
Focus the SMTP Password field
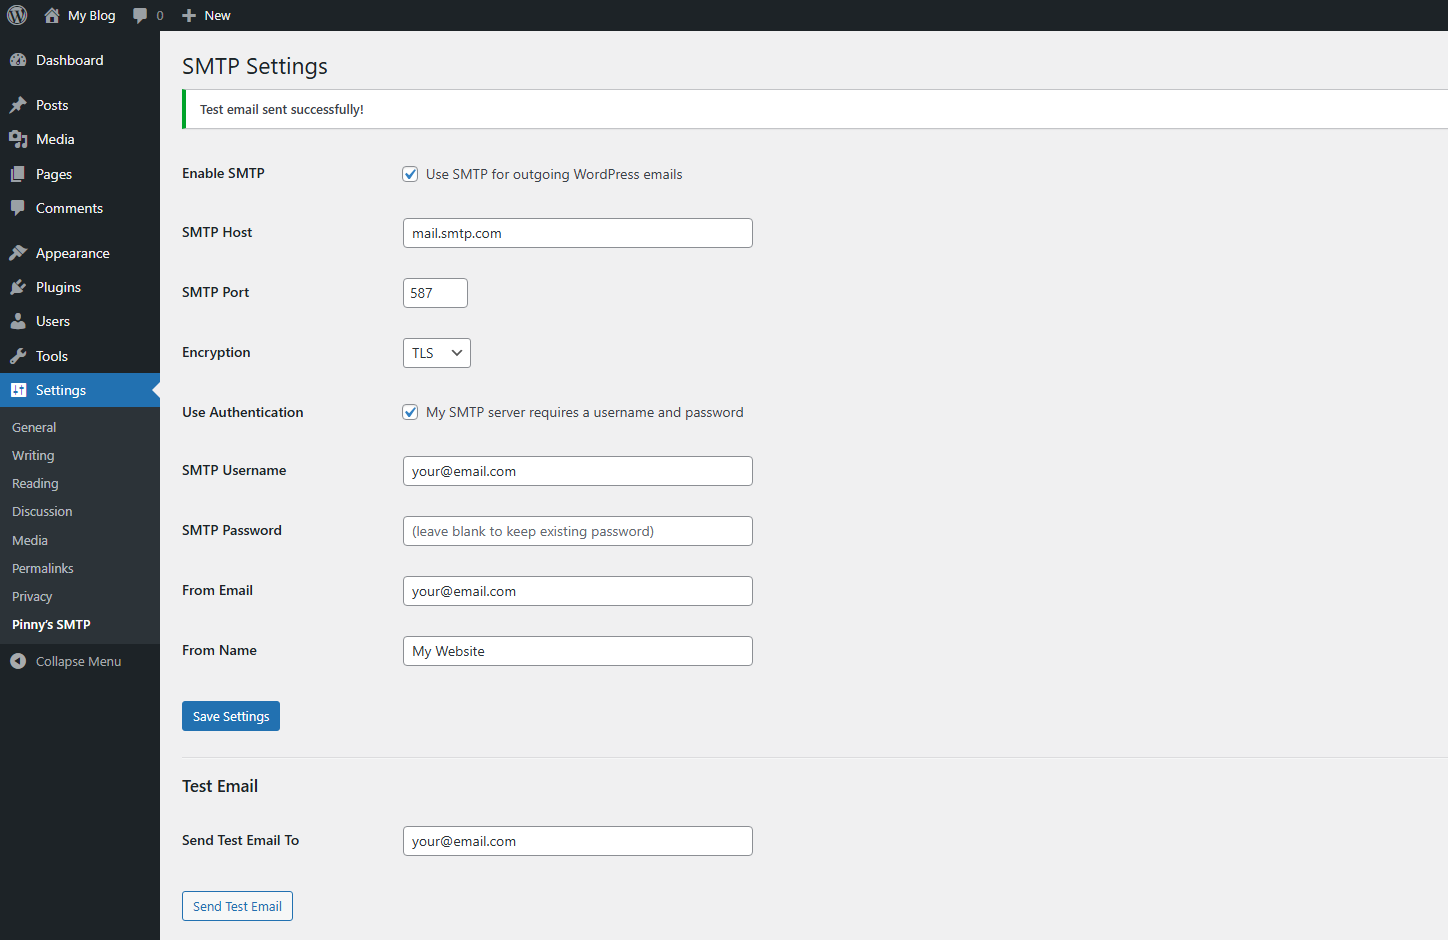tap(577, 531)
